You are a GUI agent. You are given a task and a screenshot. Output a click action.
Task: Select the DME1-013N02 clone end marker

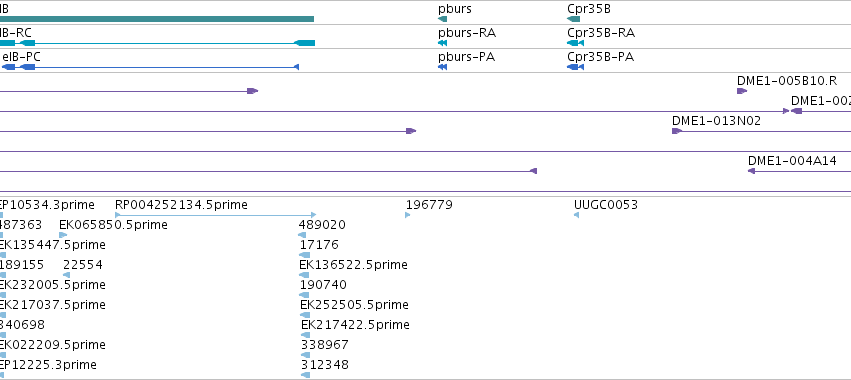677,131
